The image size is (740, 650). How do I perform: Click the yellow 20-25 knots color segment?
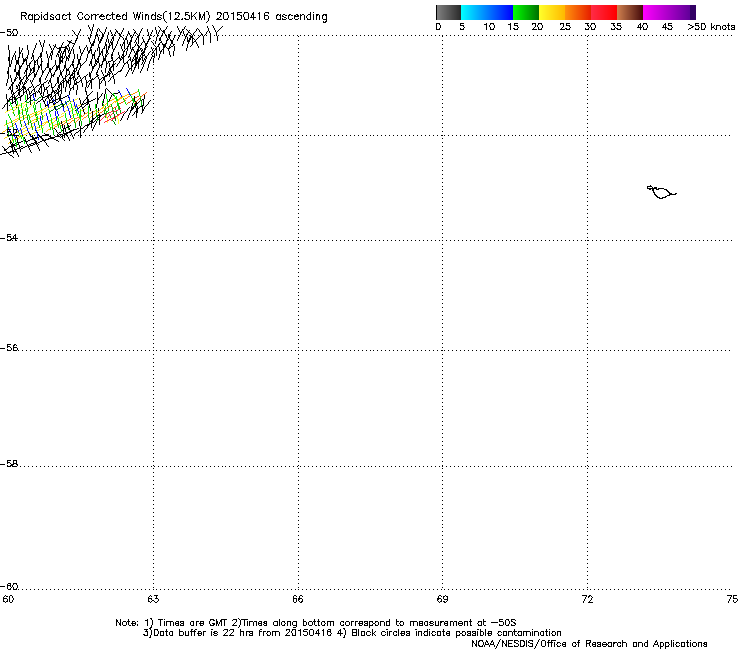tap(552, 12)
